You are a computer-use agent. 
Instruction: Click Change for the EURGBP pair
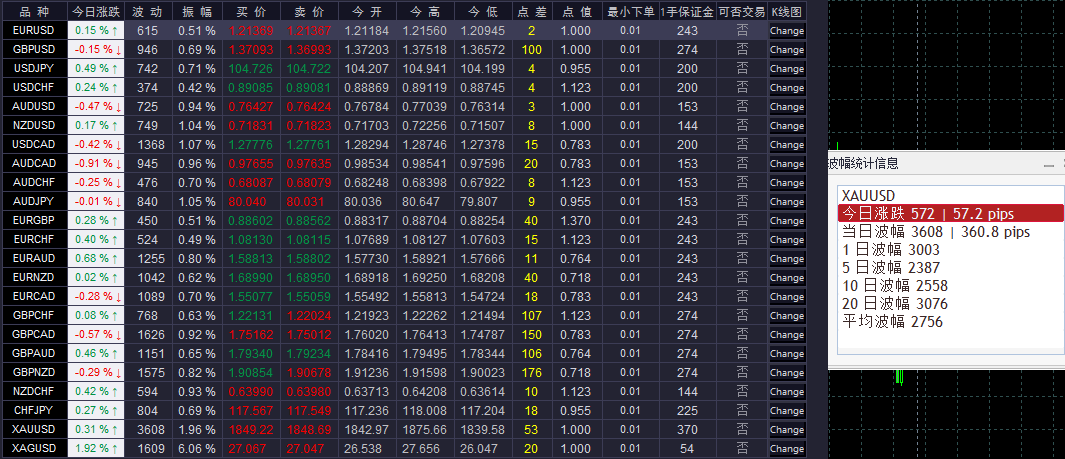click(787, 221)
